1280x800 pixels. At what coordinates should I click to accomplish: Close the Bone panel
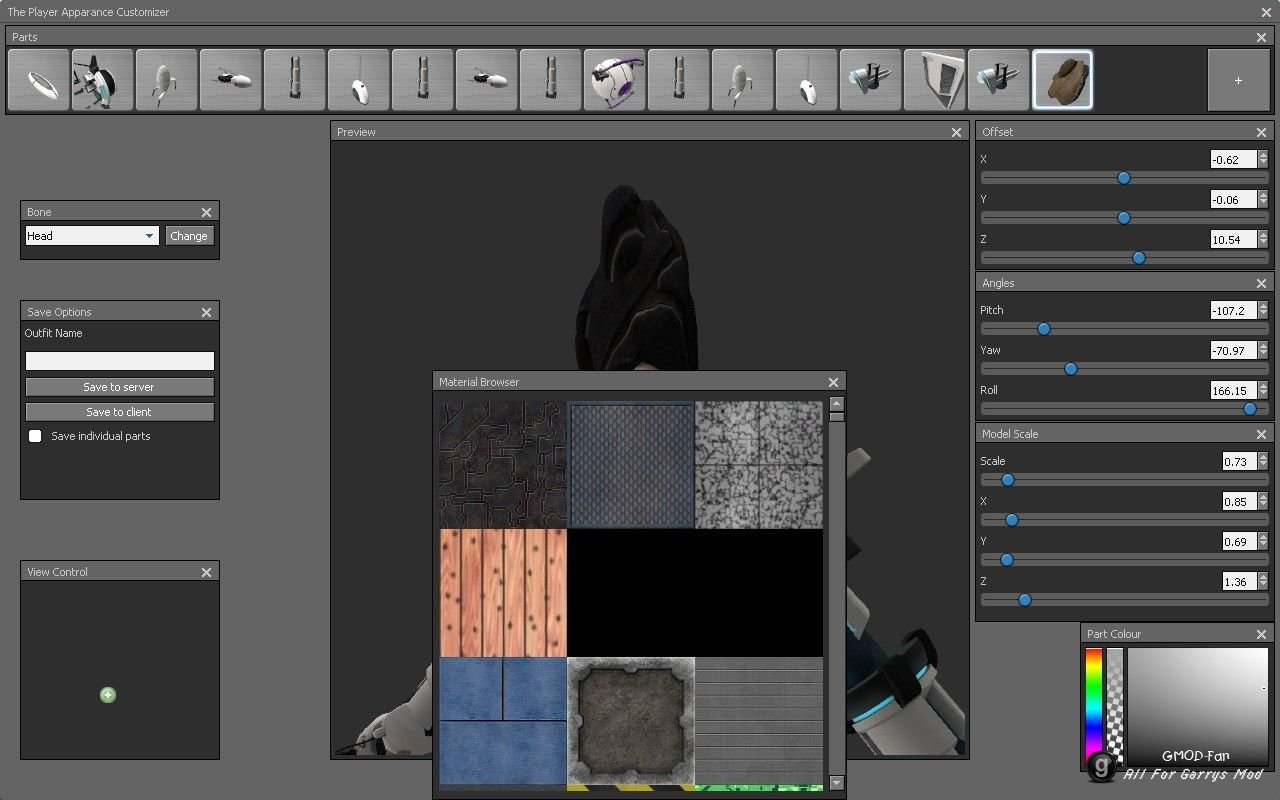206,212
